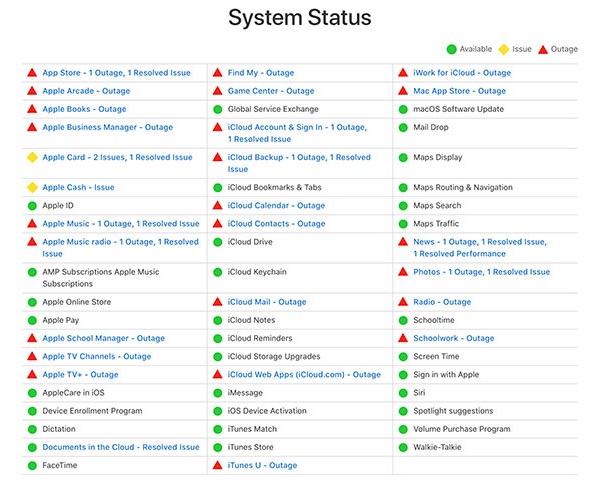Show Mac App Store outage details
Screen dimensions: 600x485
click(x=459, y=91)
